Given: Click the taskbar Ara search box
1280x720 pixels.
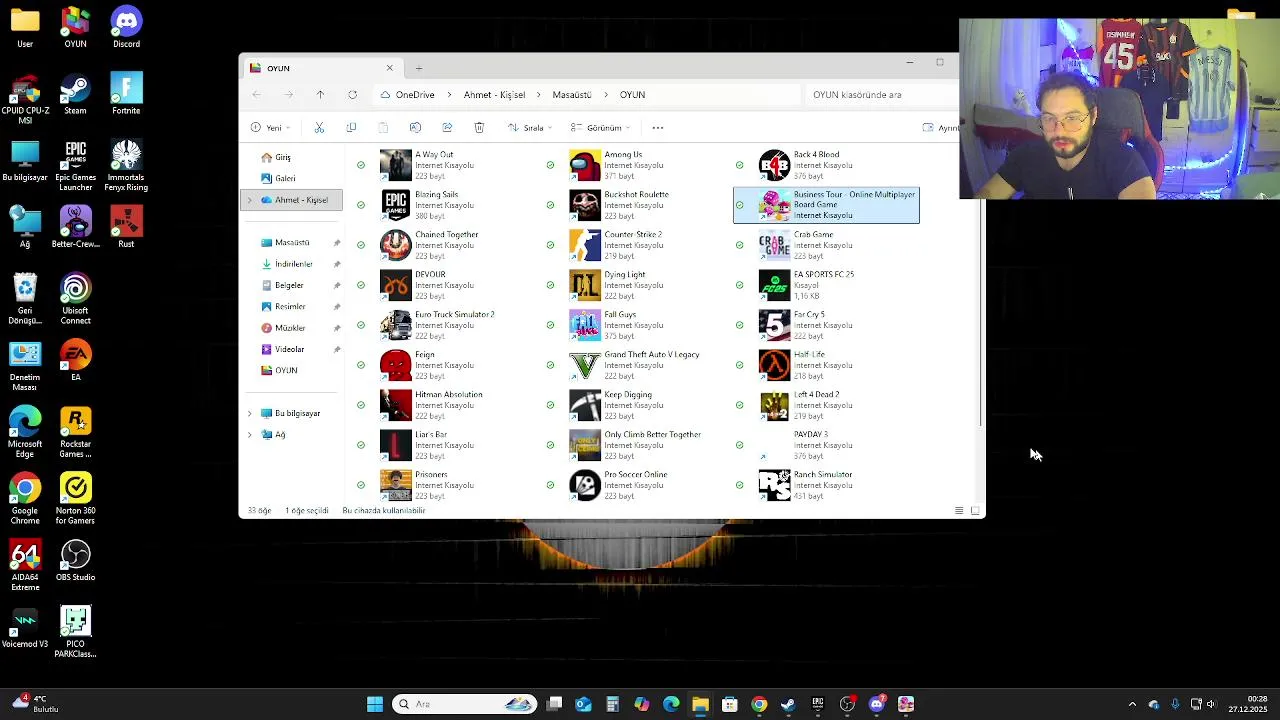Looking at the screenshot, I should click(x=464, y=704).
